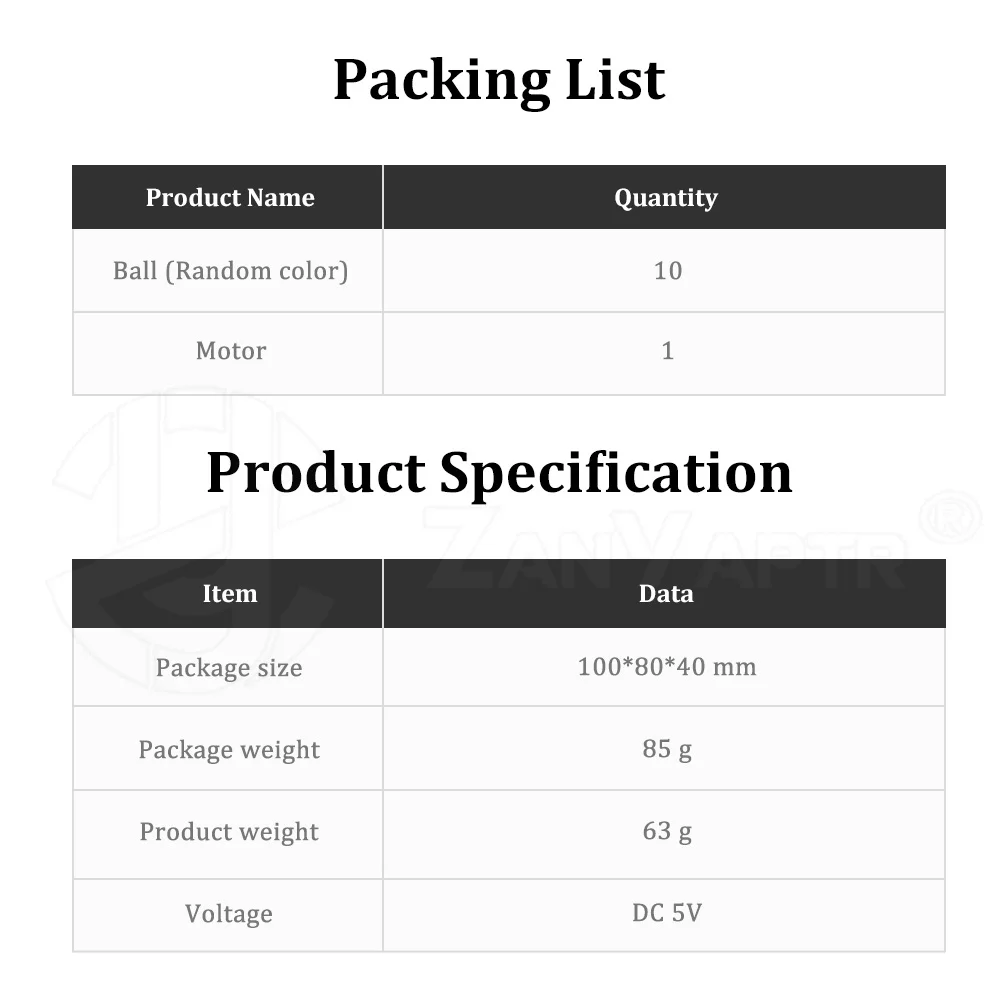Viewport: 1000px width, 1000px height.
Task: Click the Voltage row label
Action: click(x=229, y=914)
